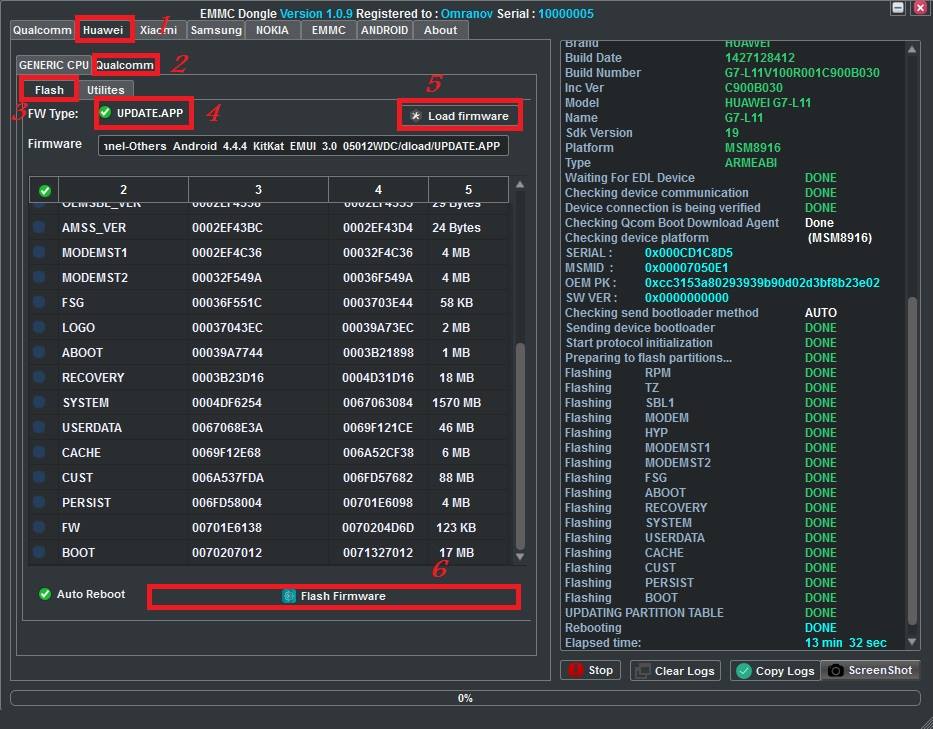Click log panel scroll down arrow
This screenshot has width=933, height=729.
(x=912, y=642)
